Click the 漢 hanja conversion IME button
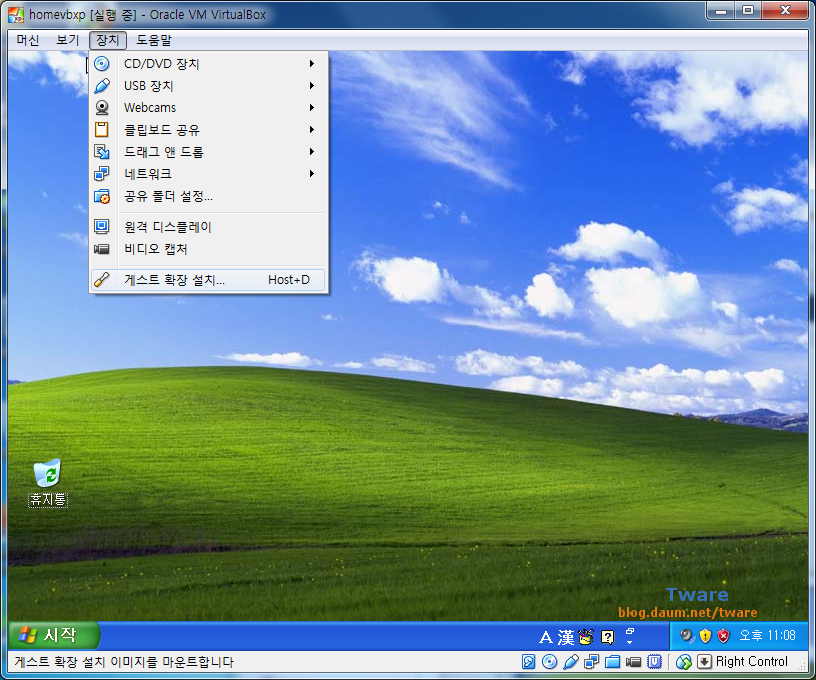 pos(566,637)
